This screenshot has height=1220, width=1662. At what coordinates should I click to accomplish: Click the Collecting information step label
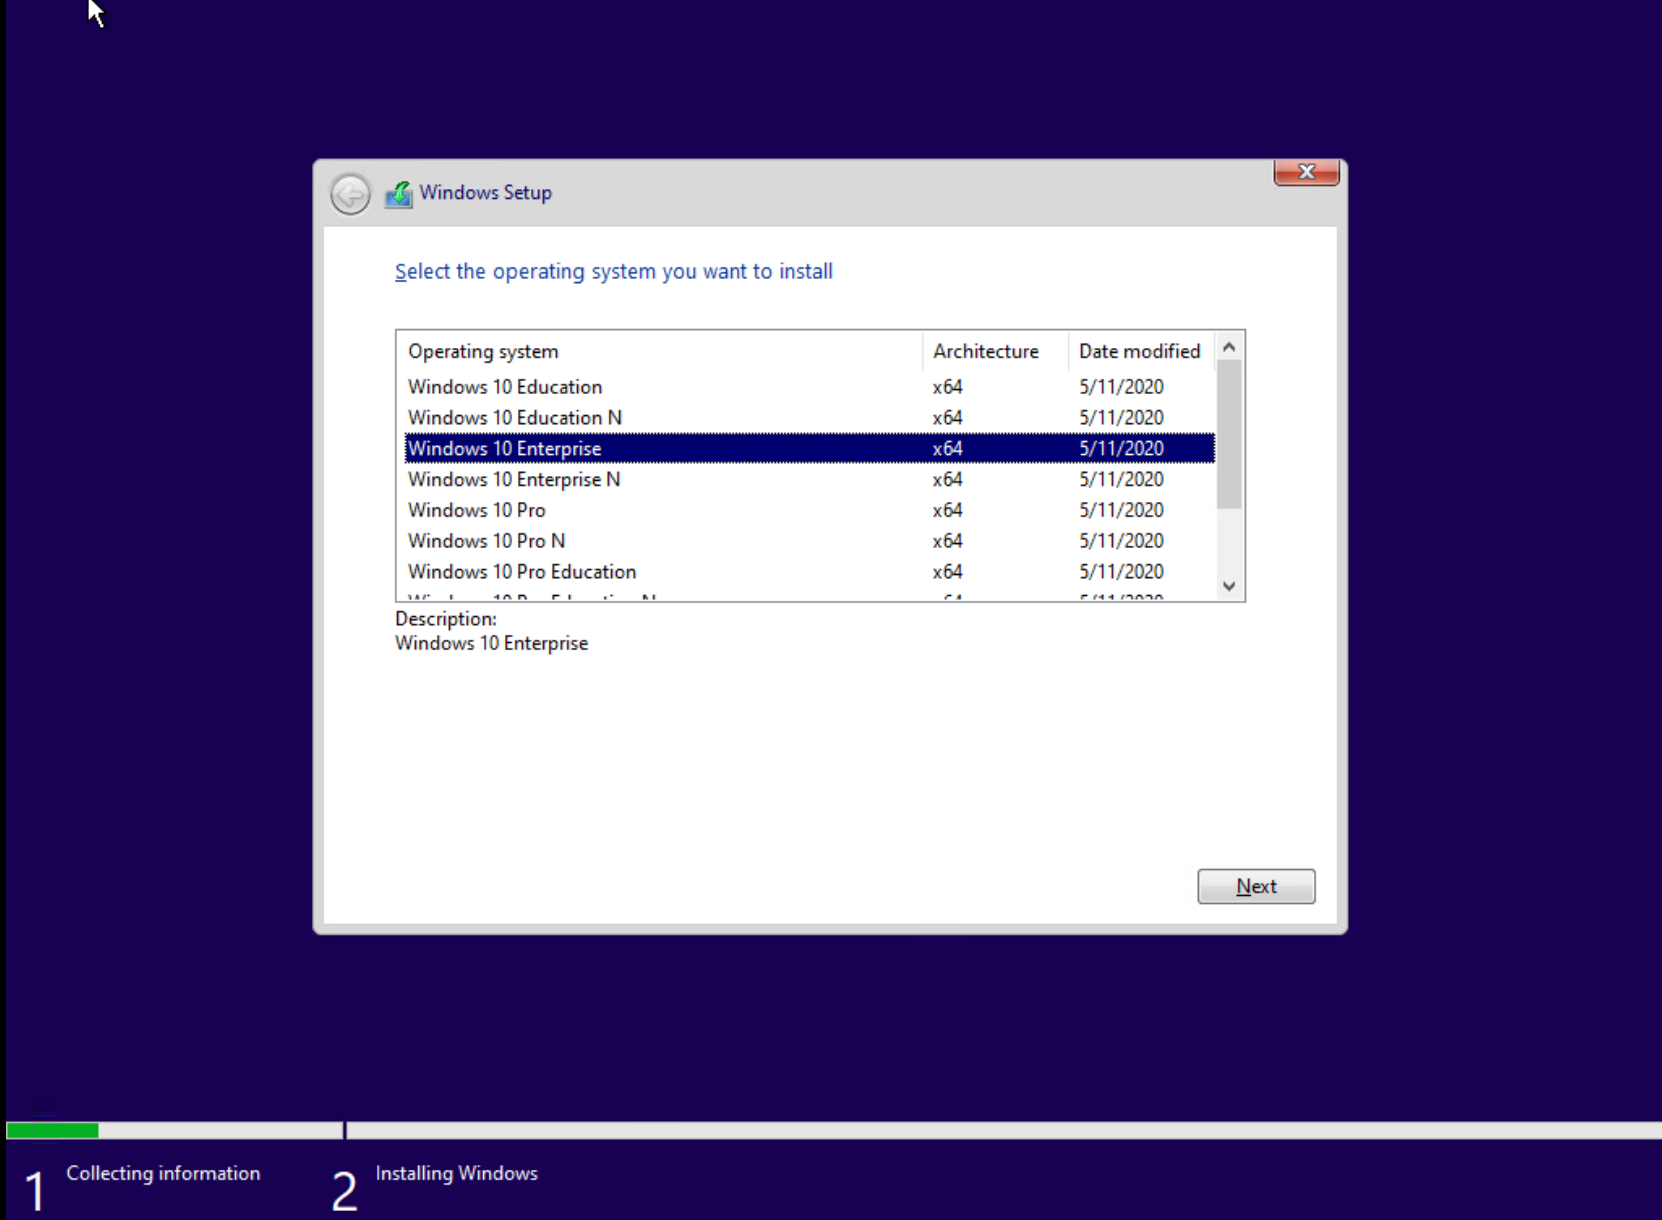tap(163, 1173)
